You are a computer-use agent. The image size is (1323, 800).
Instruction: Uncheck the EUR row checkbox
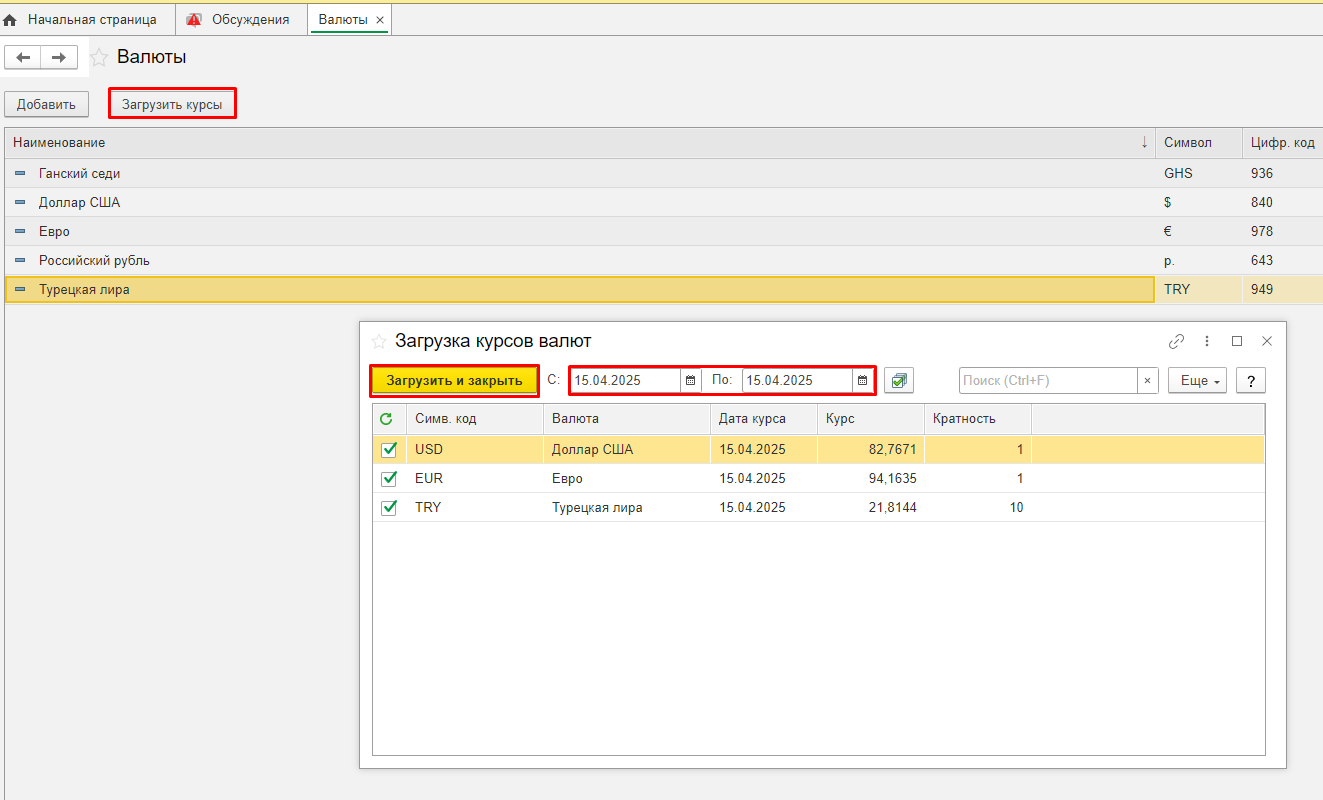tap(389, 479)
